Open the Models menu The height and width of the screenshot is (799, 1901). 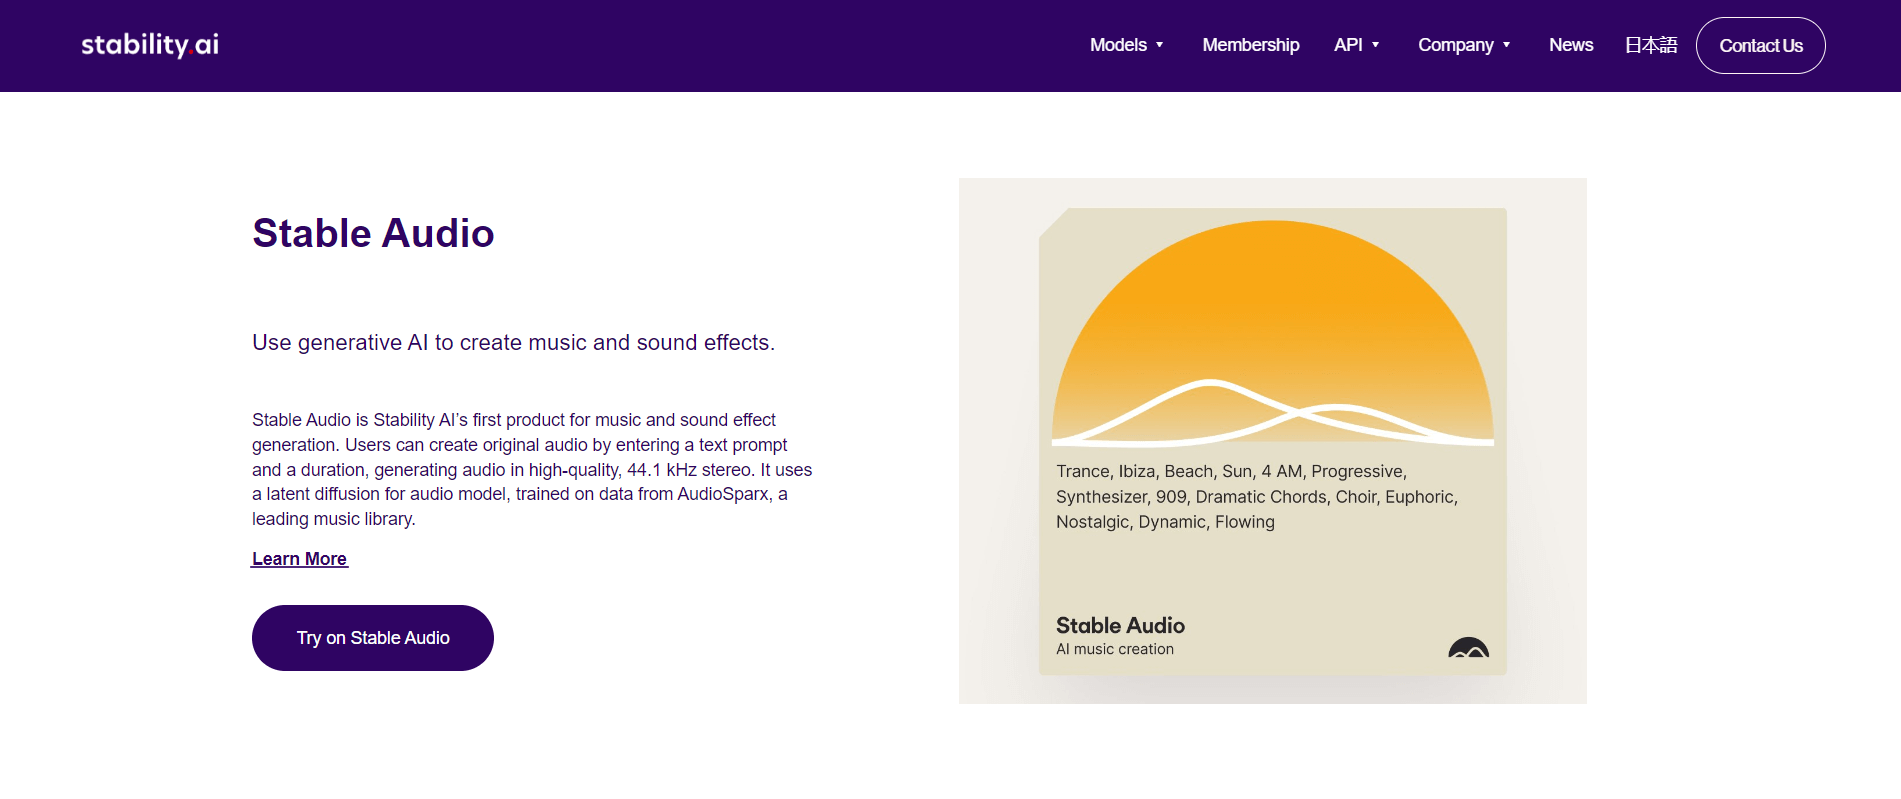(x=1118, y=45)
